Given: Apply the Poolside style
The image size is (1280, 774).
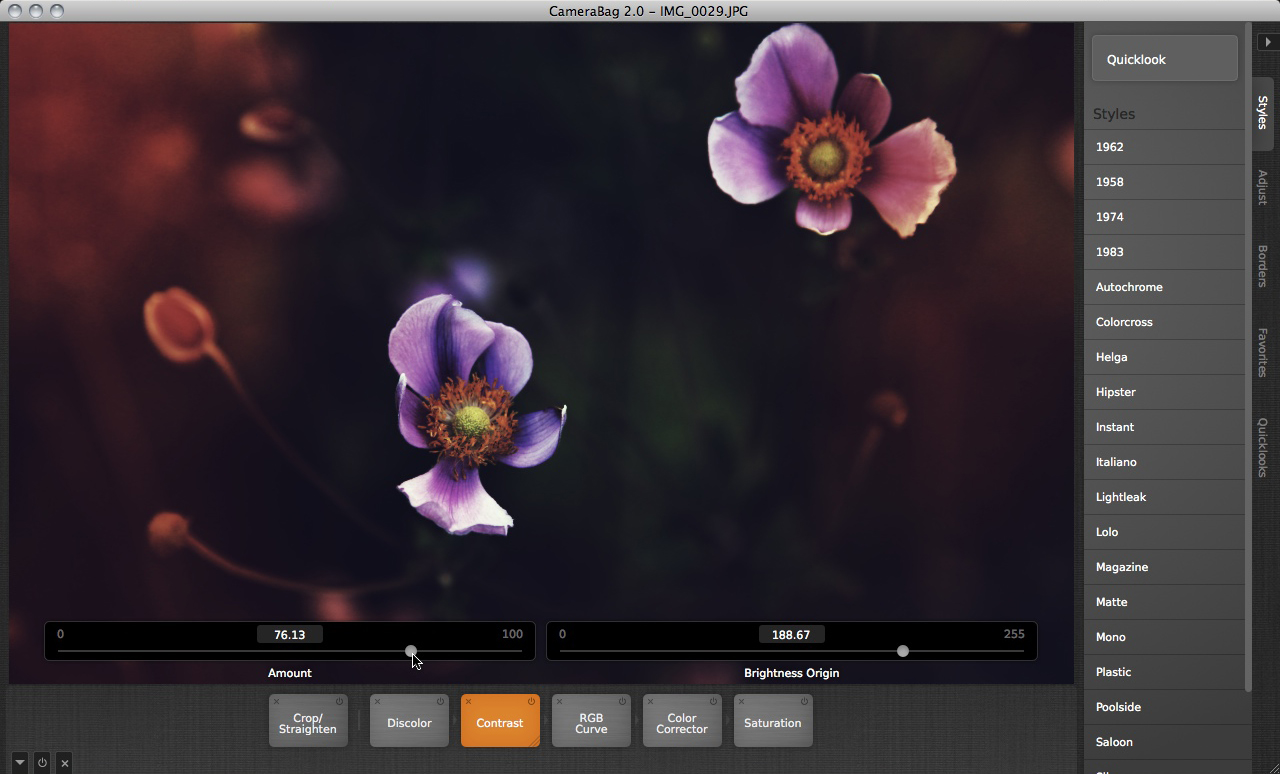Looking at the screenshot, I should click(x=1164, y=707).
